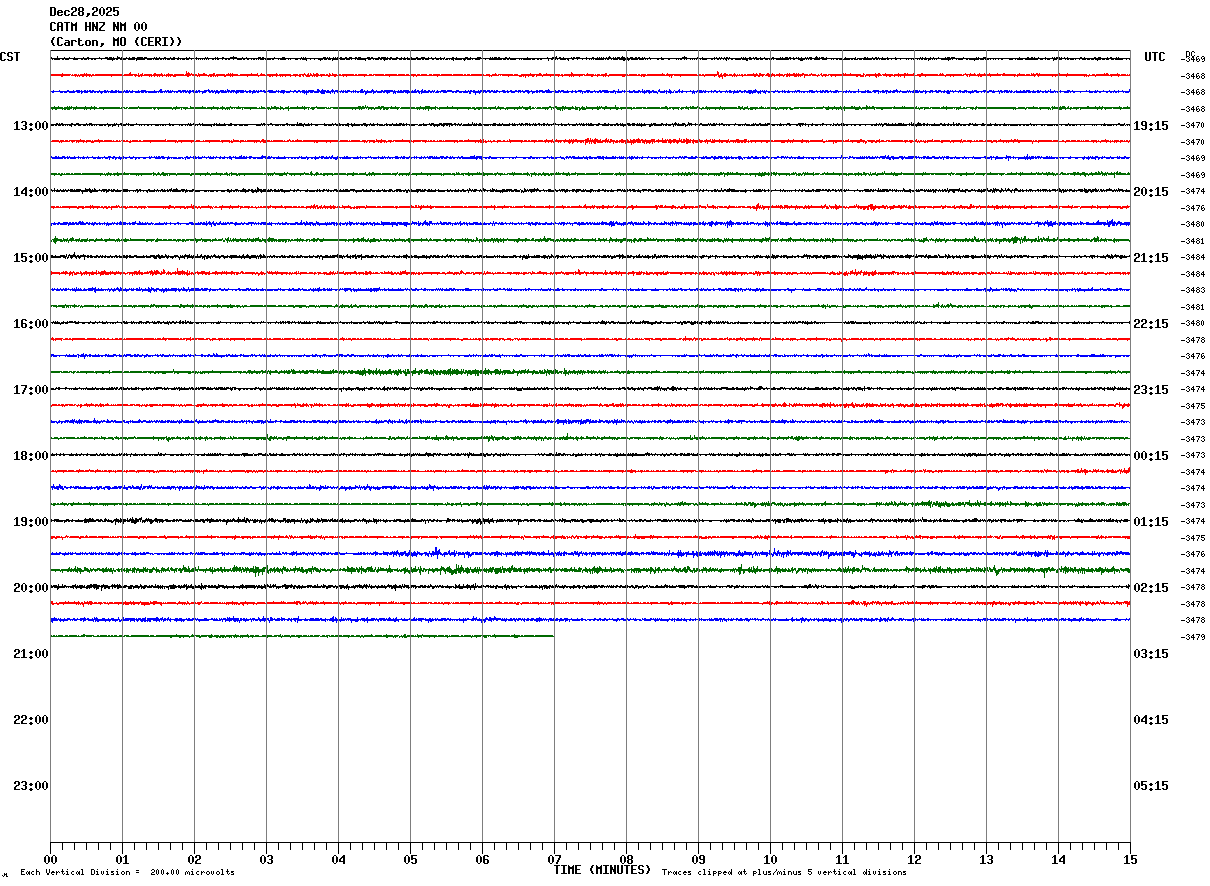Click the 22:15 UTC time label
Screen dimensions: 1210x886
1151,324
